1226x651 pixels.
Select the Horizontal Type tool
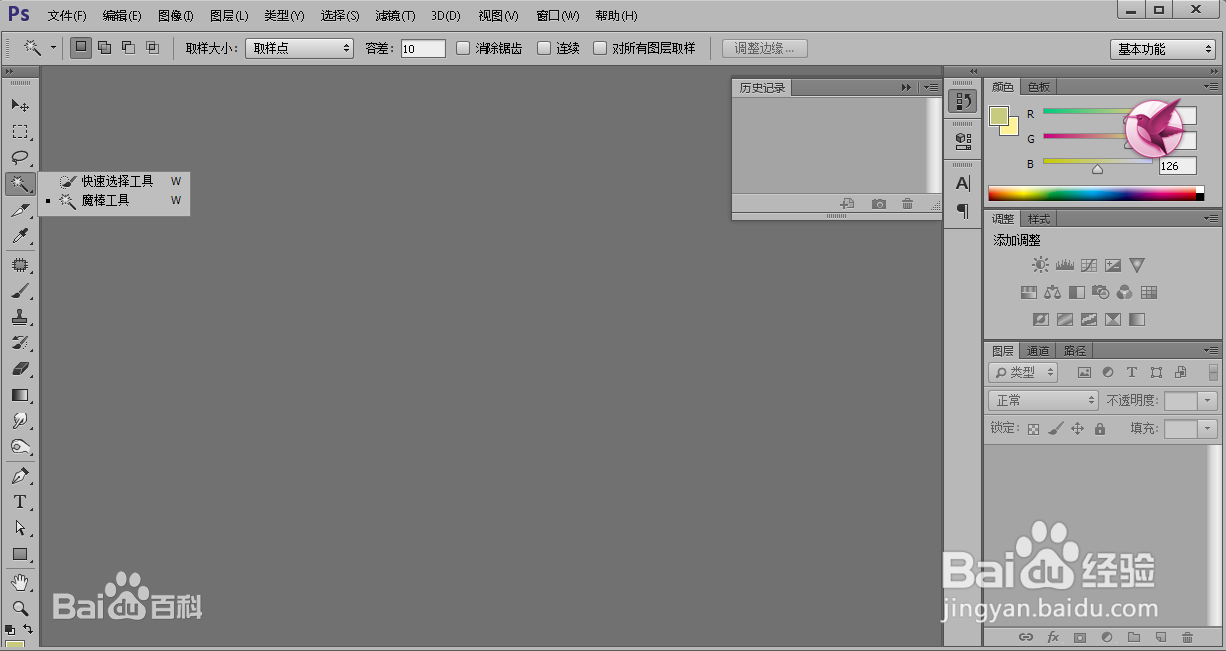tap(20, 502)
